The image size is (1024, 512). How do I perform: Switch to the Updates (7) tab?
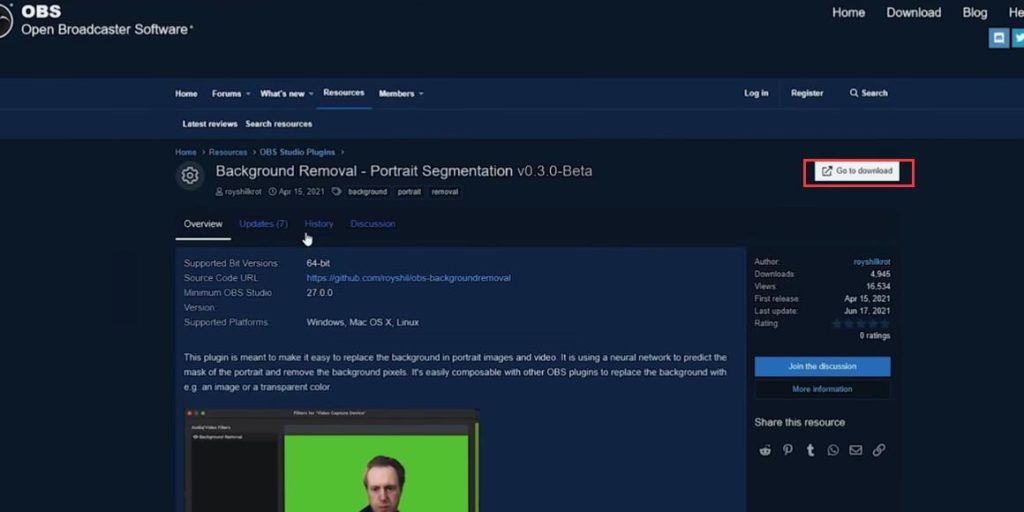tap(263, 224)
